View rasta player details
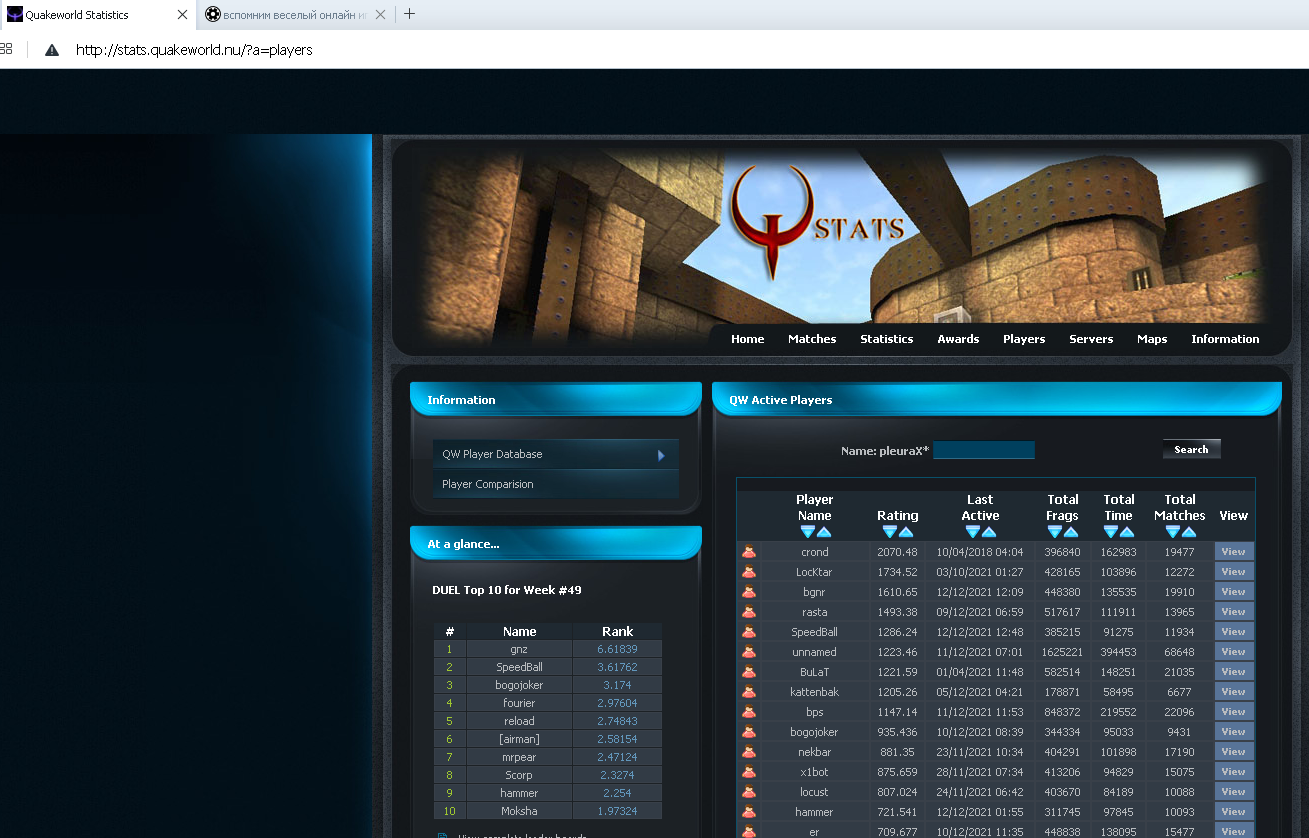 [1233, 612]
